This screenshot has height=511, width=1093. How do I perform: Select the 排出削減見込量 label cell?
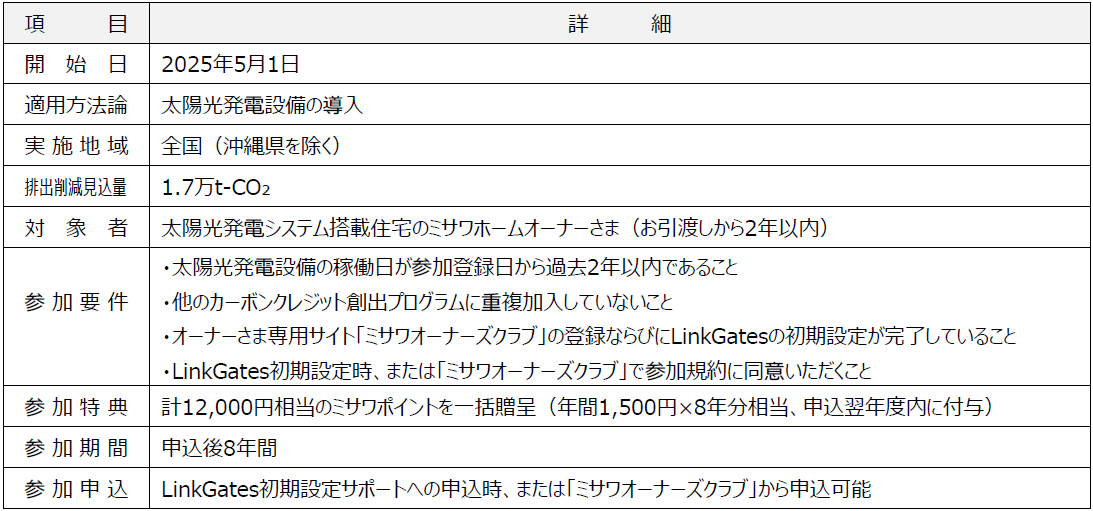(76, 187)
